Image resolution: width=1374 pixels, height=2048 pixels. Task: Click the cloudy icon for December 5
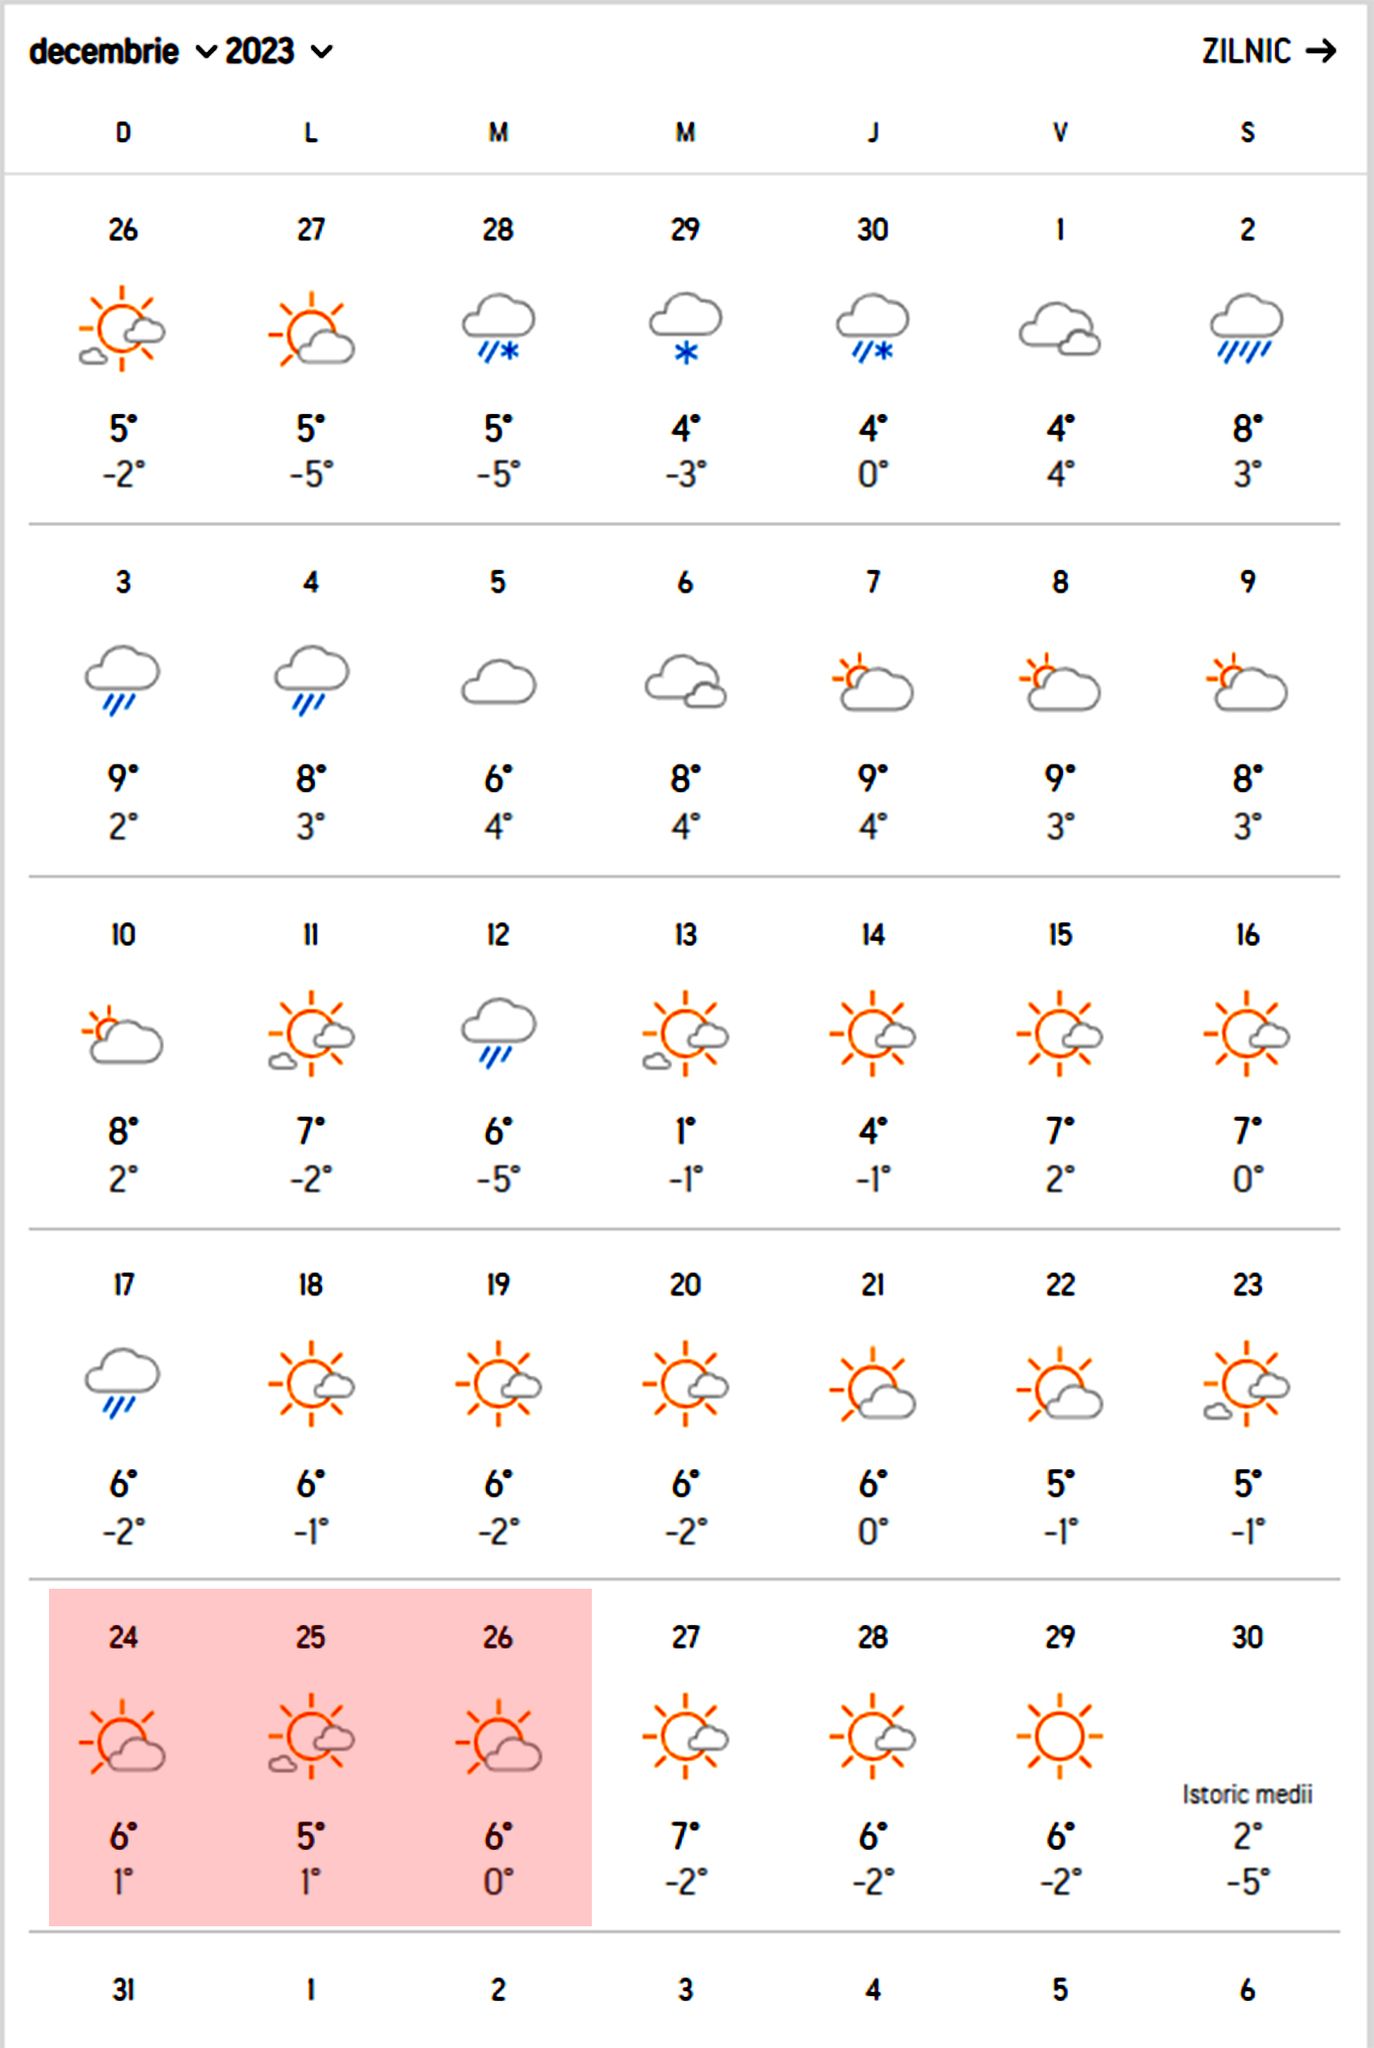click(x=498, y=682)
